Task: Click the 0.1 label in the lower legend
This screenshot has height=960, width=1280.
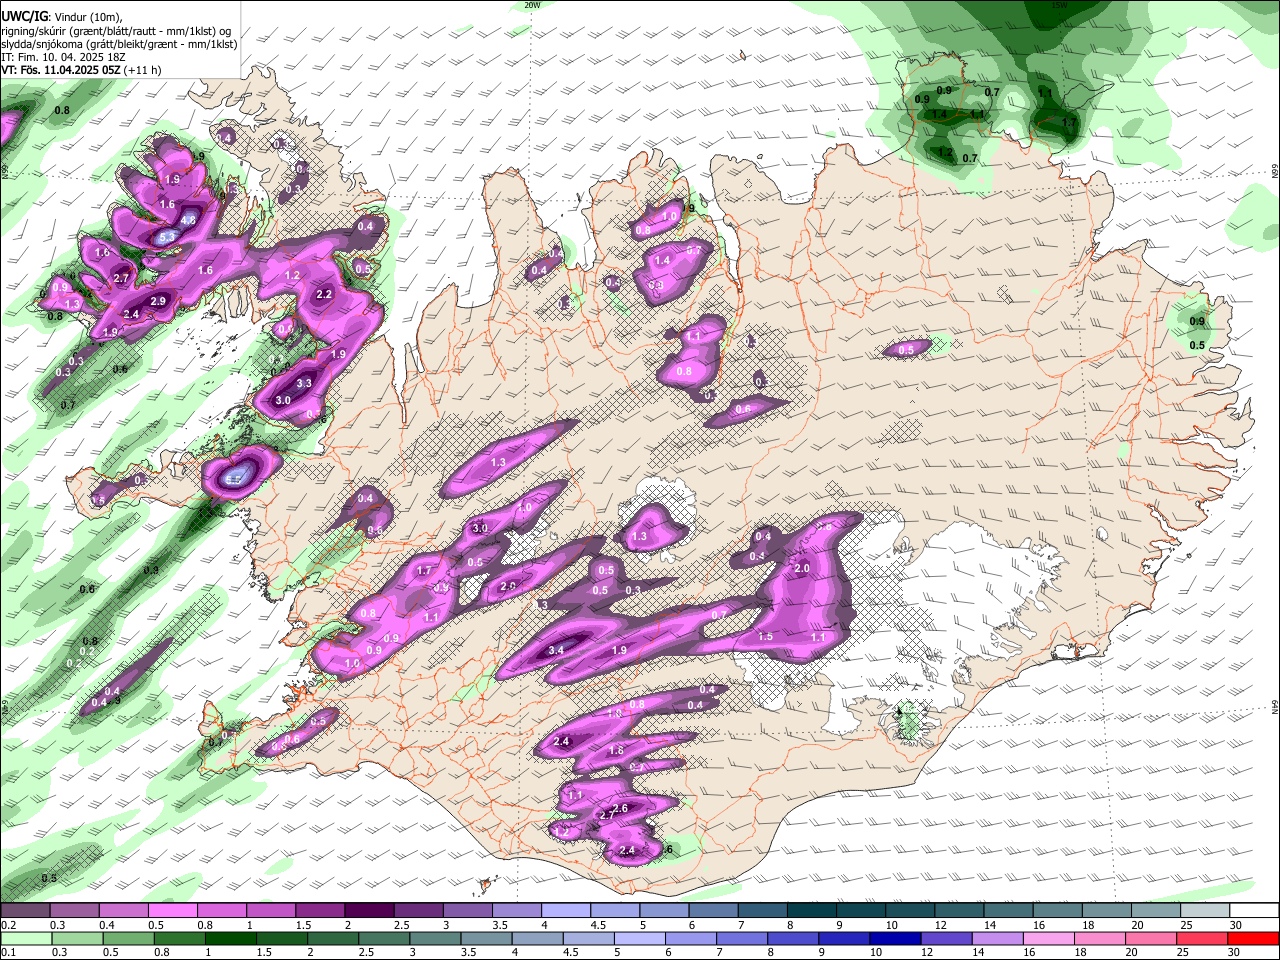Action: 8,952
